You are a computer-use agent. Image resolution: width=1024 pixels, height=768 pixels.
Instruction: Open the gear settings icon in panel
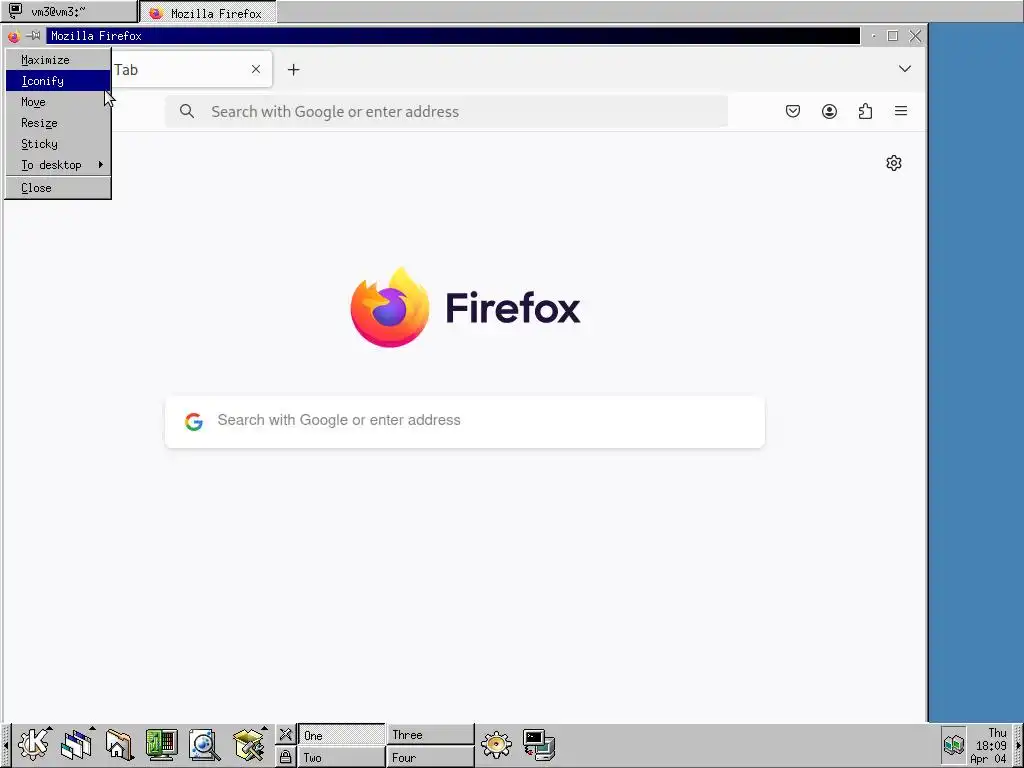[496, 744]
